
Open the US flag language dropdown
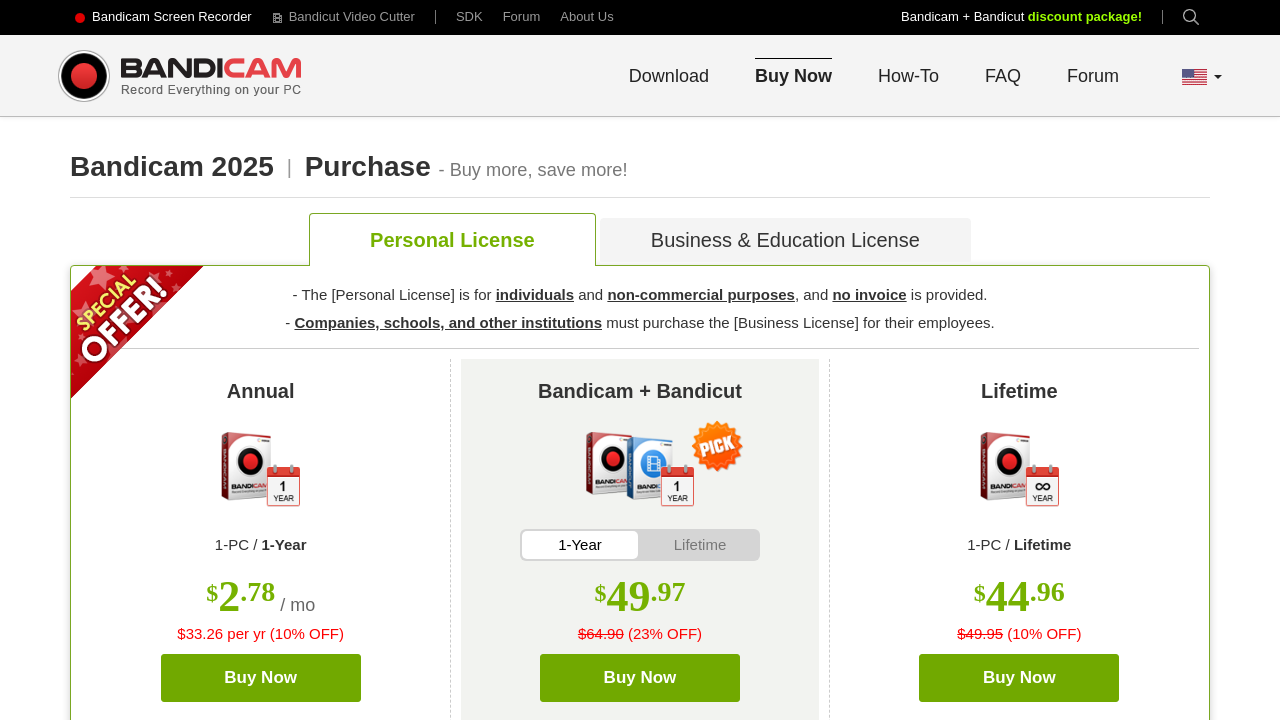[x=1201, y=77]
